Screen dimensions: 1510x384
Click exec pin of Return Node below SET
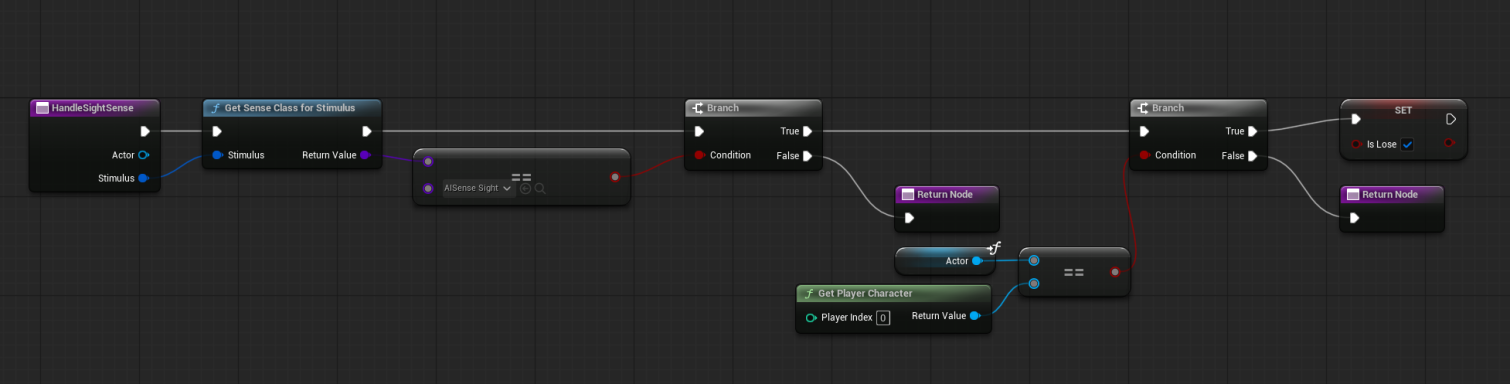pos(1355,217)
